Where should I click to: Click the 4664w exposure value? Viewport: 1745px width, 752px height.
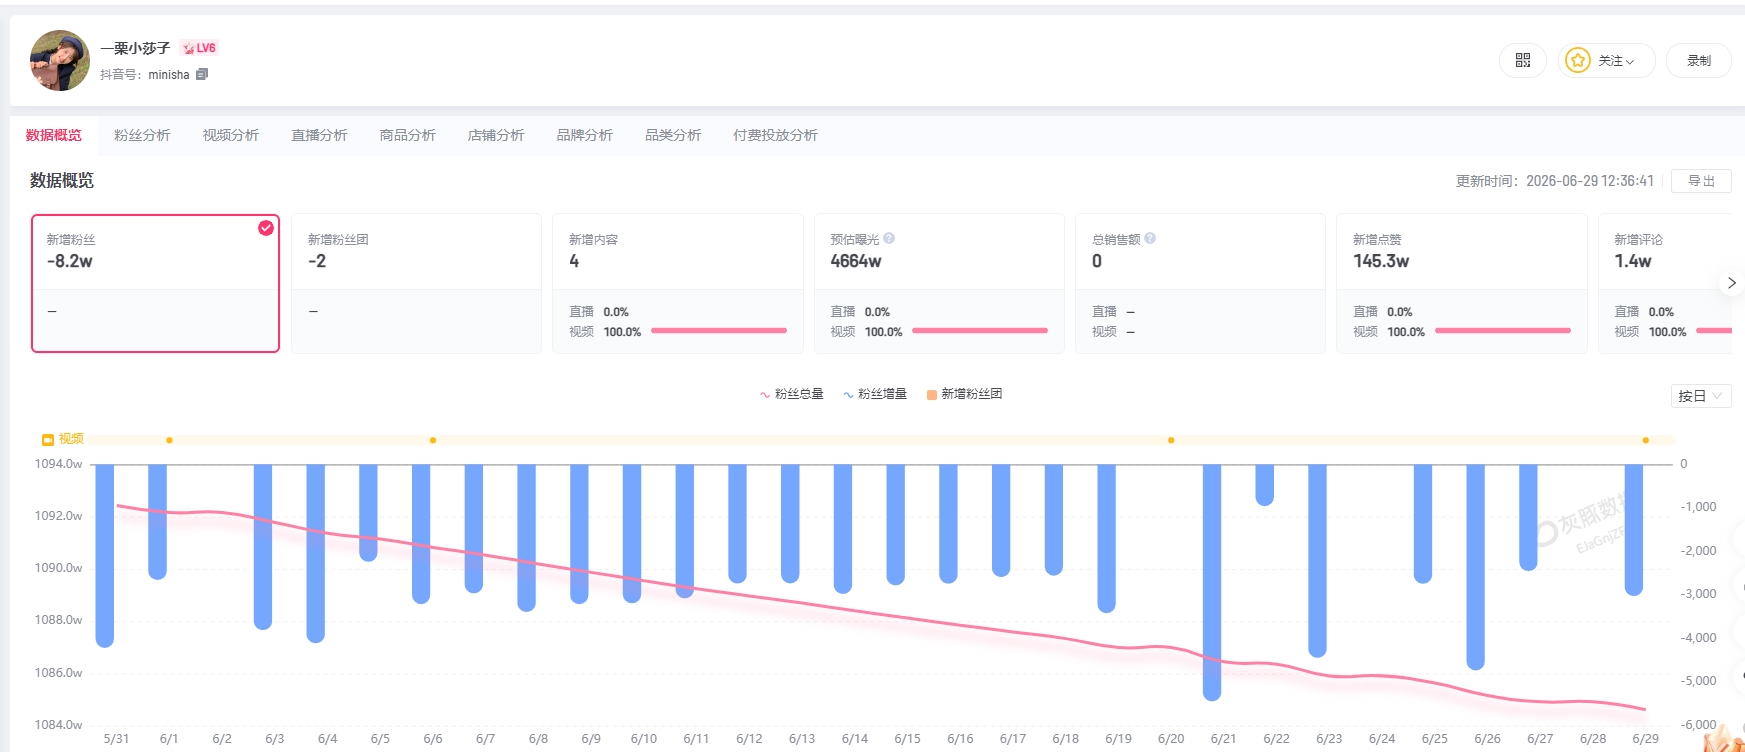click(856, 261)
